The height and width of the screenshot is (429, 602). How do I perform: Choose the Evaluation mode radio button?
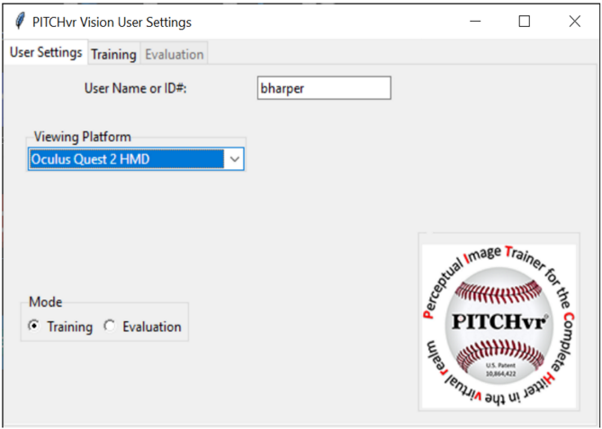coord(110,326)
